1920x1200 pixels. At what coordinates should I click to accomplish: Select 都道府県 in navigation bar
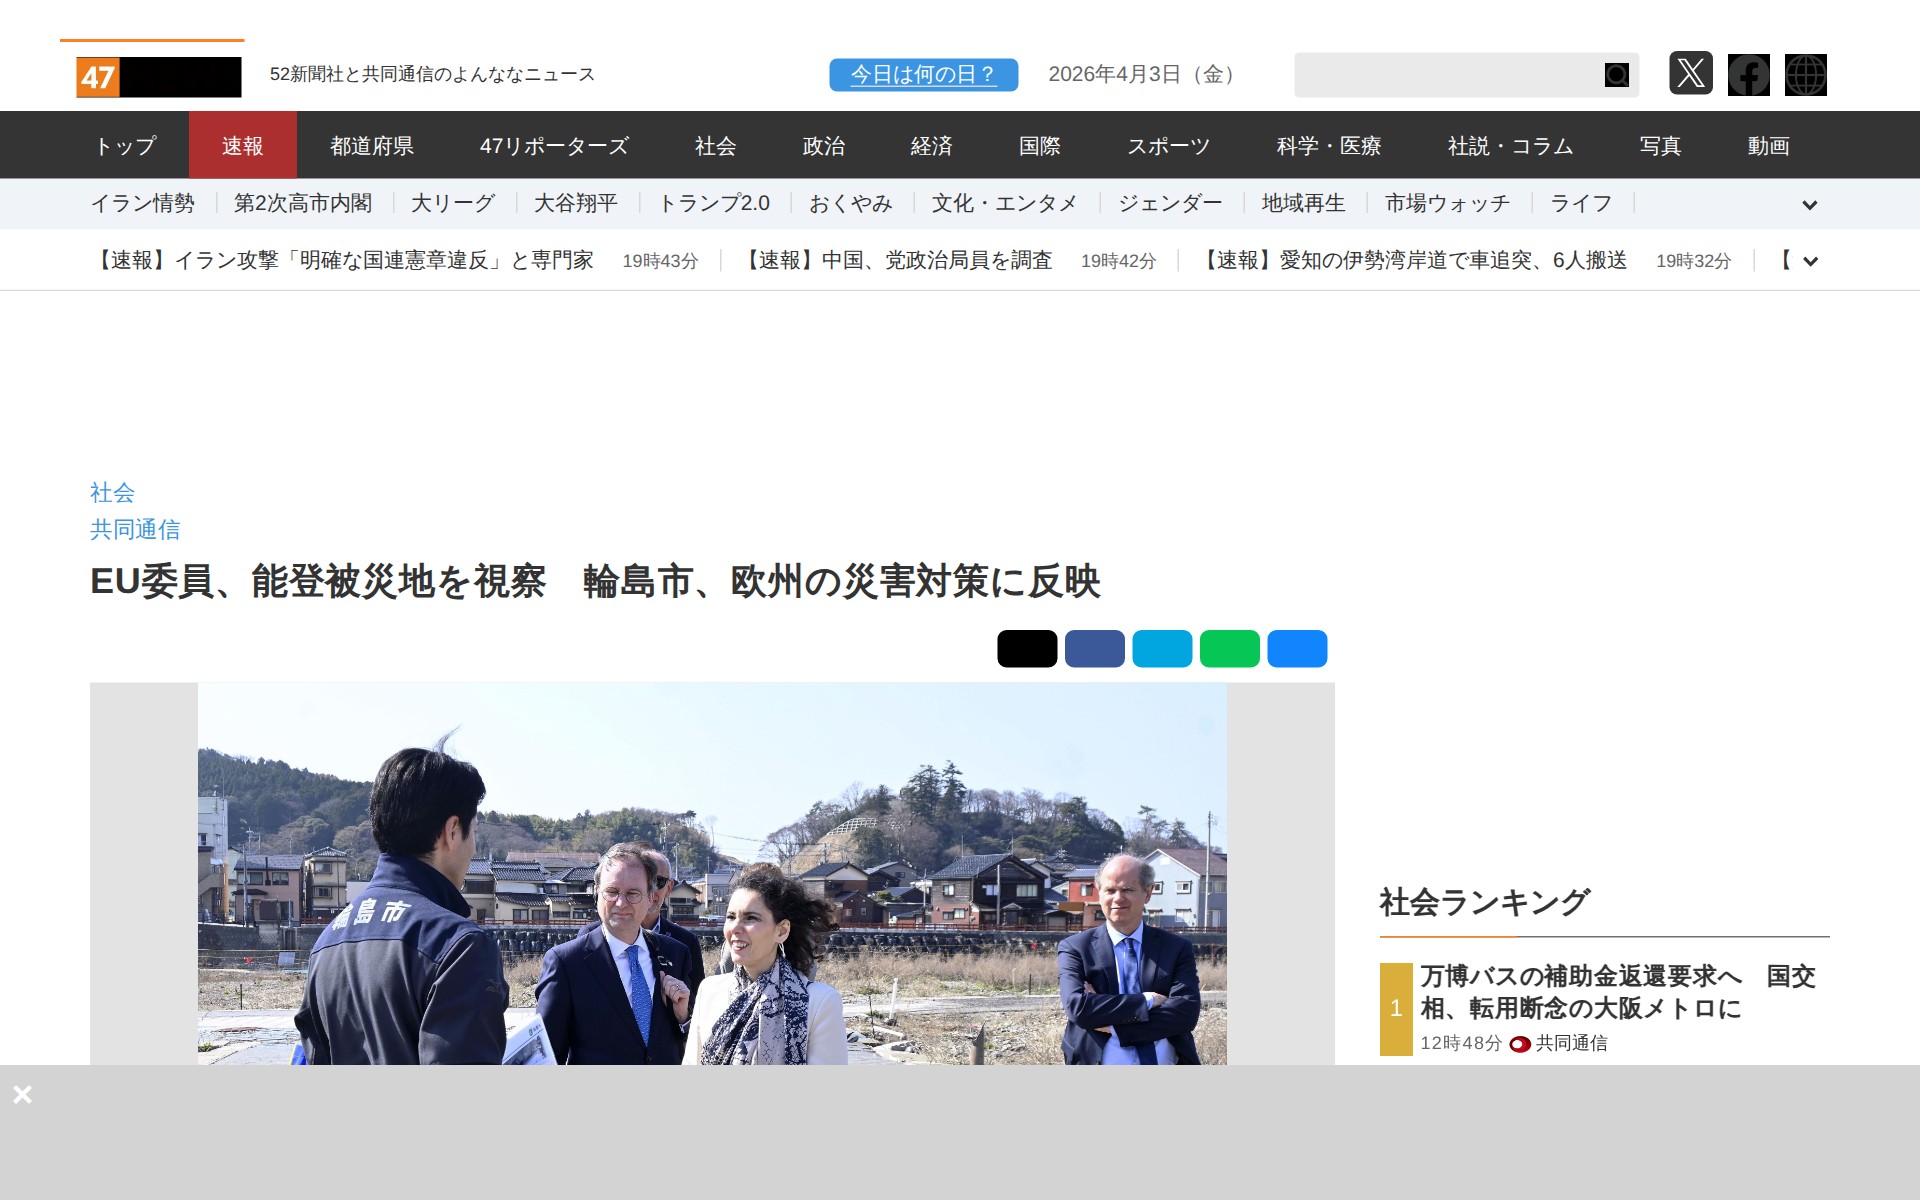[372, 146]
